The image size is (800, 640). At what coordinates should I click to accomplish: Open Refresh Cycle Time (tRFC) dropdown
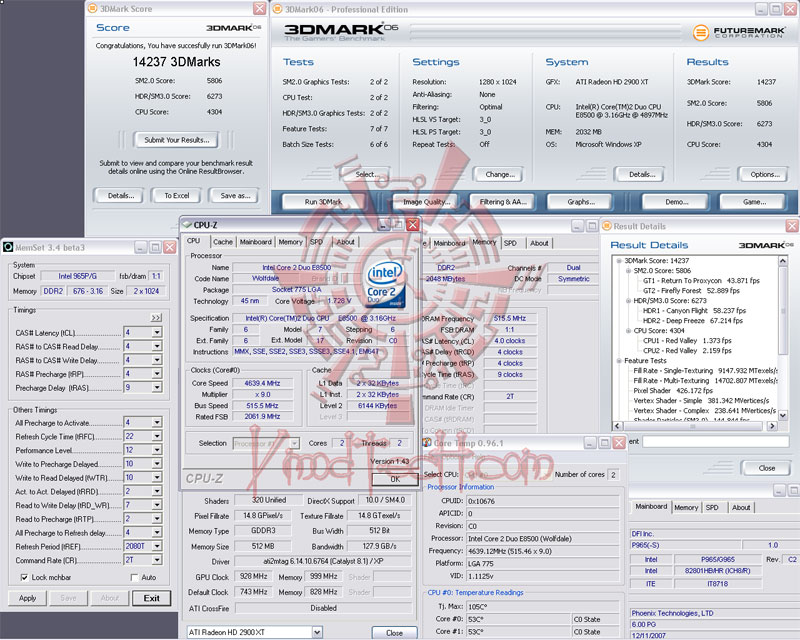pyautogui.click(x=157, y=436)
